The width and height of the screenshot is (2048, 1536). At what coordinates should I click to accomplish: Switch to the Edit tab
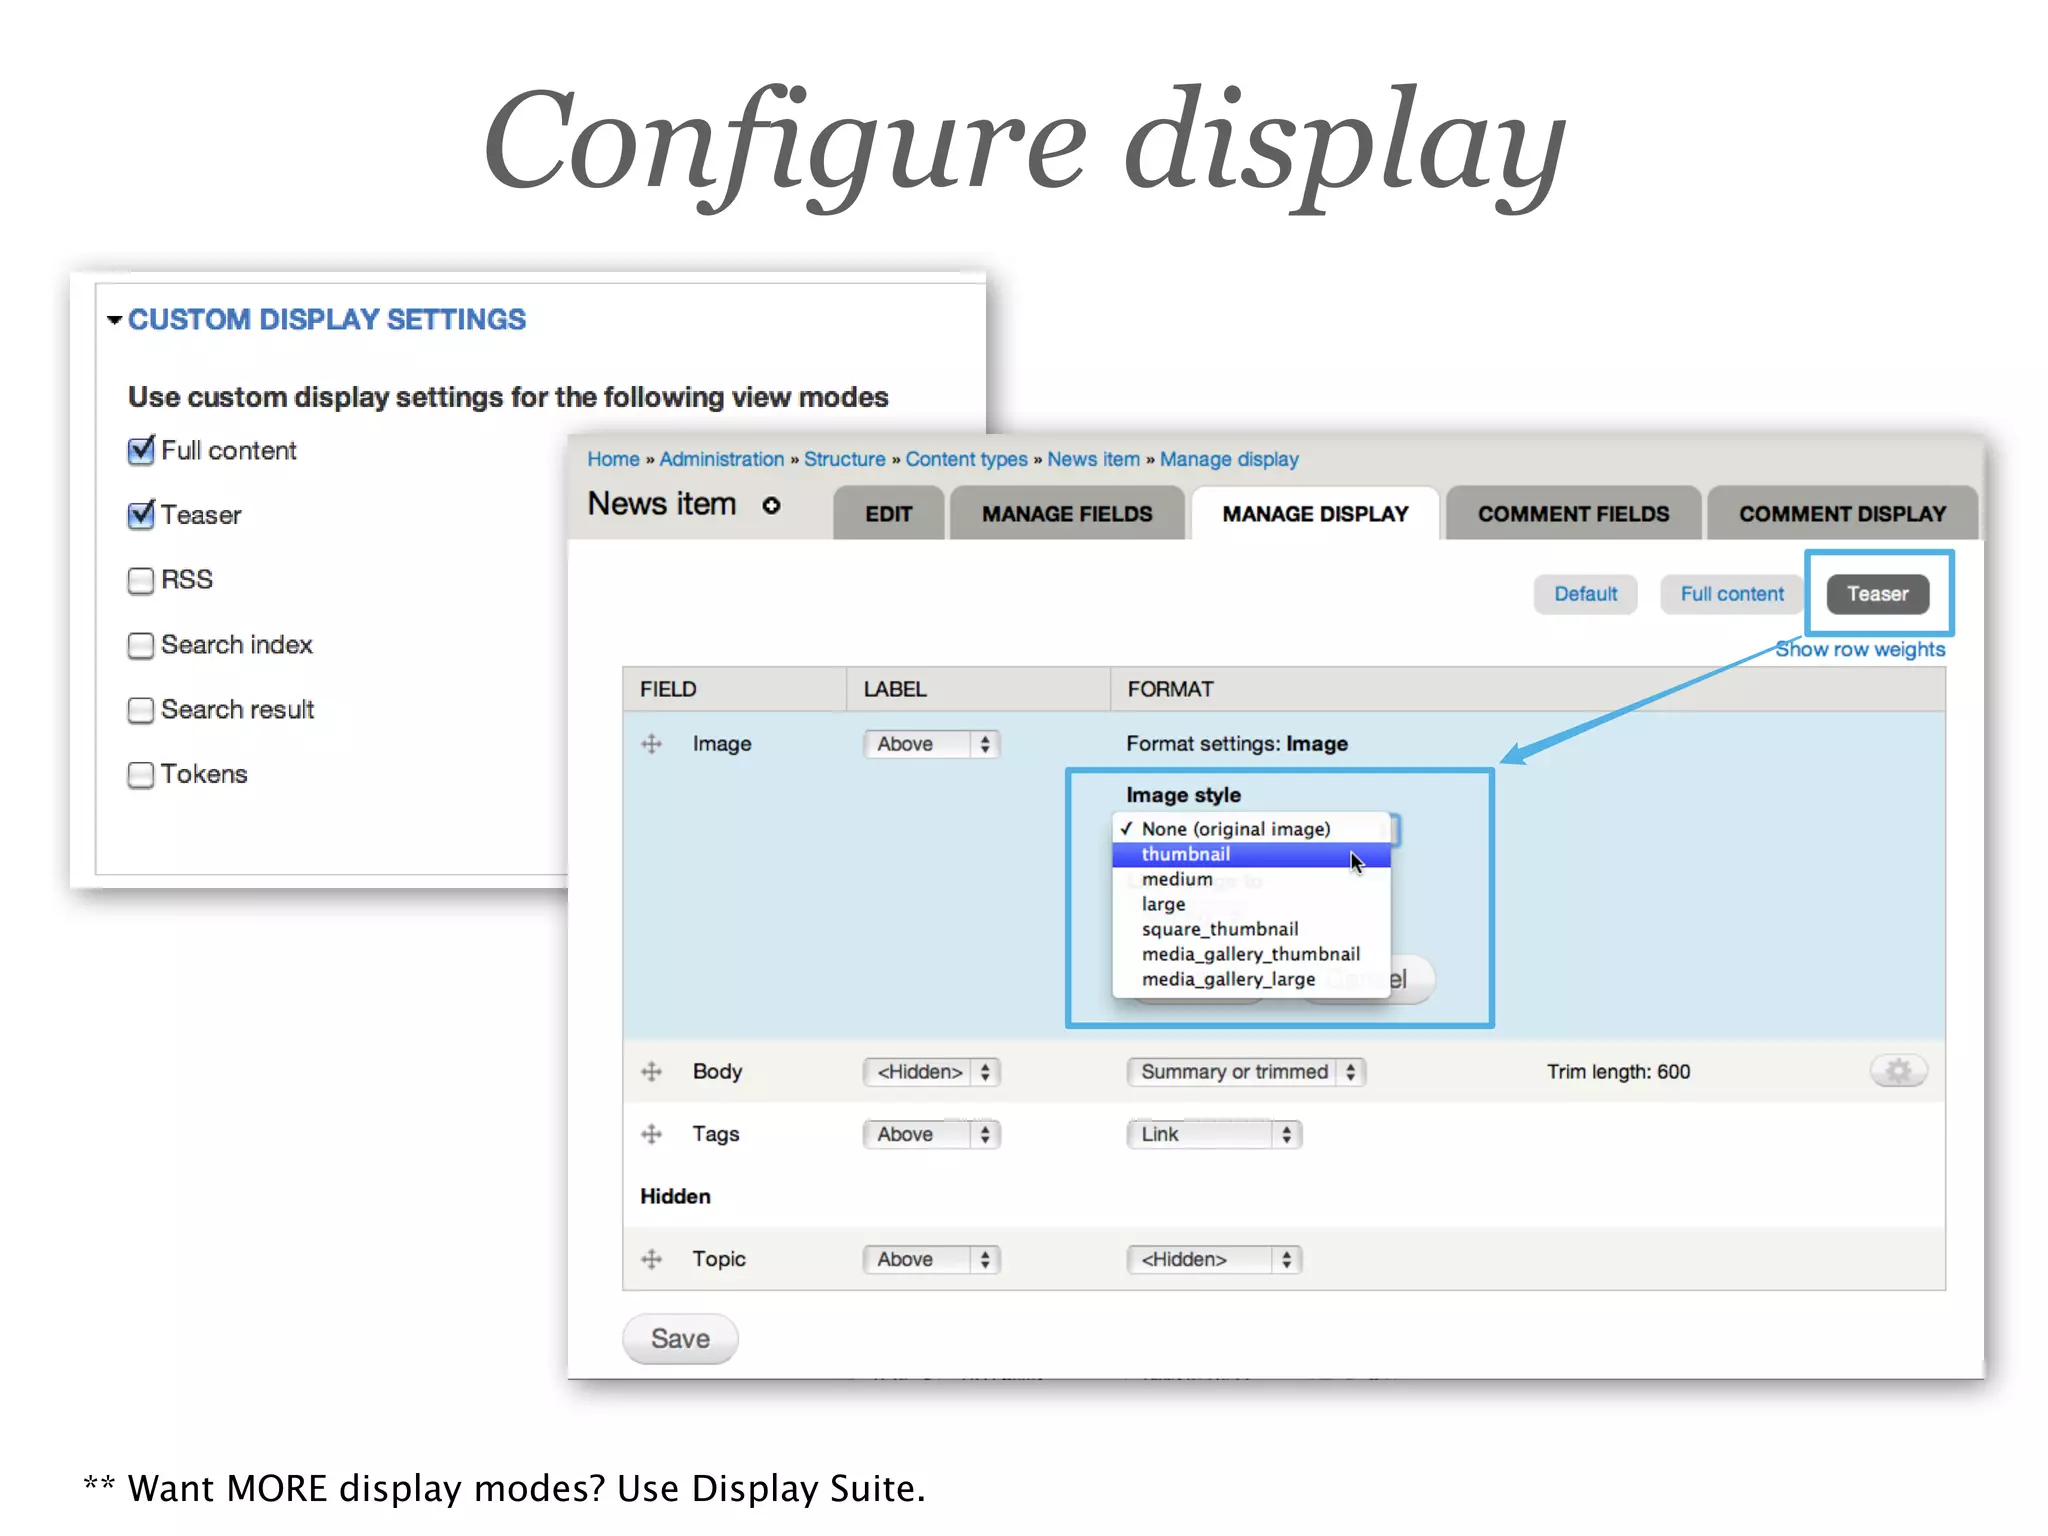[888, 513]
